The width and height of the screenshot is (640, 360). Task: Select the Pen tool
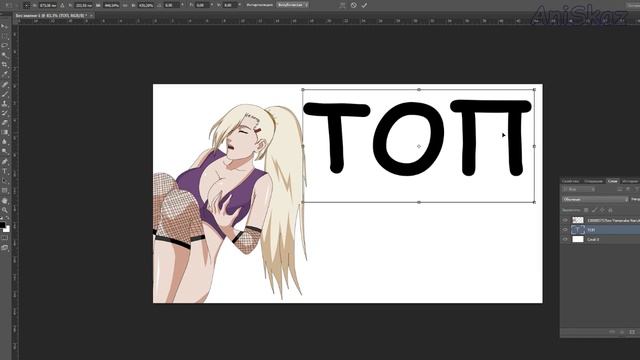point(4,162)
